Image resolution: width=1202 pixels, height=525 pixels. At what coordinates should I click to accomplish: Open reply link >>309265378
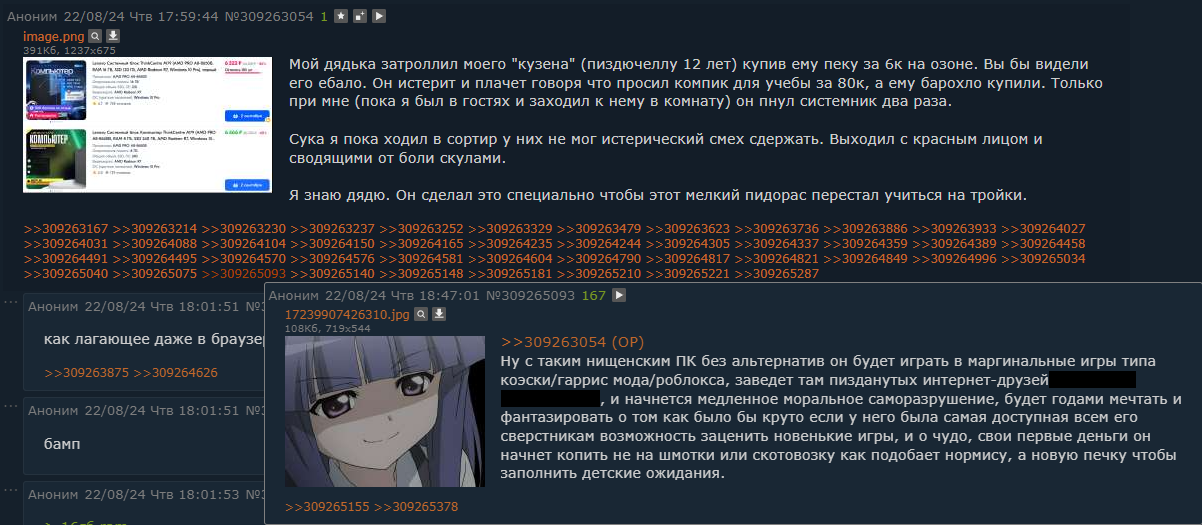pos(416,507)
